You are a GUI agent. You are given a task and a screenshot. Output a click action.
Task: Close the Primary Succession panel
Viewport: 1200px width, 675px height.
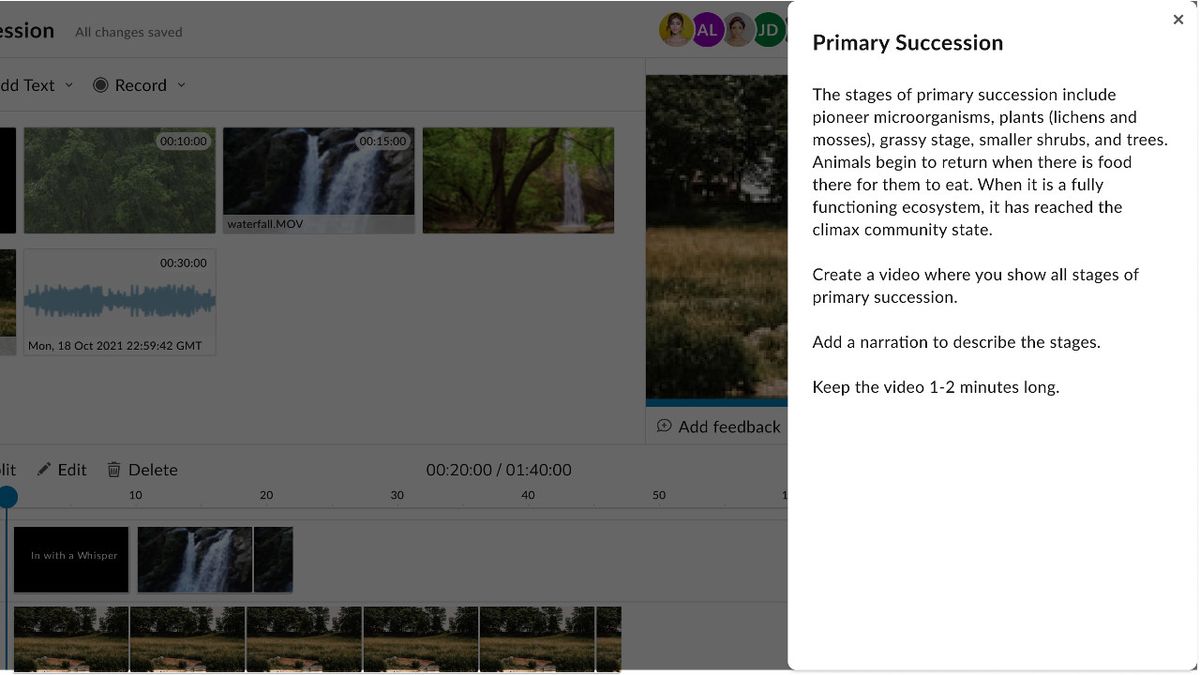[x=1178, y=19]
